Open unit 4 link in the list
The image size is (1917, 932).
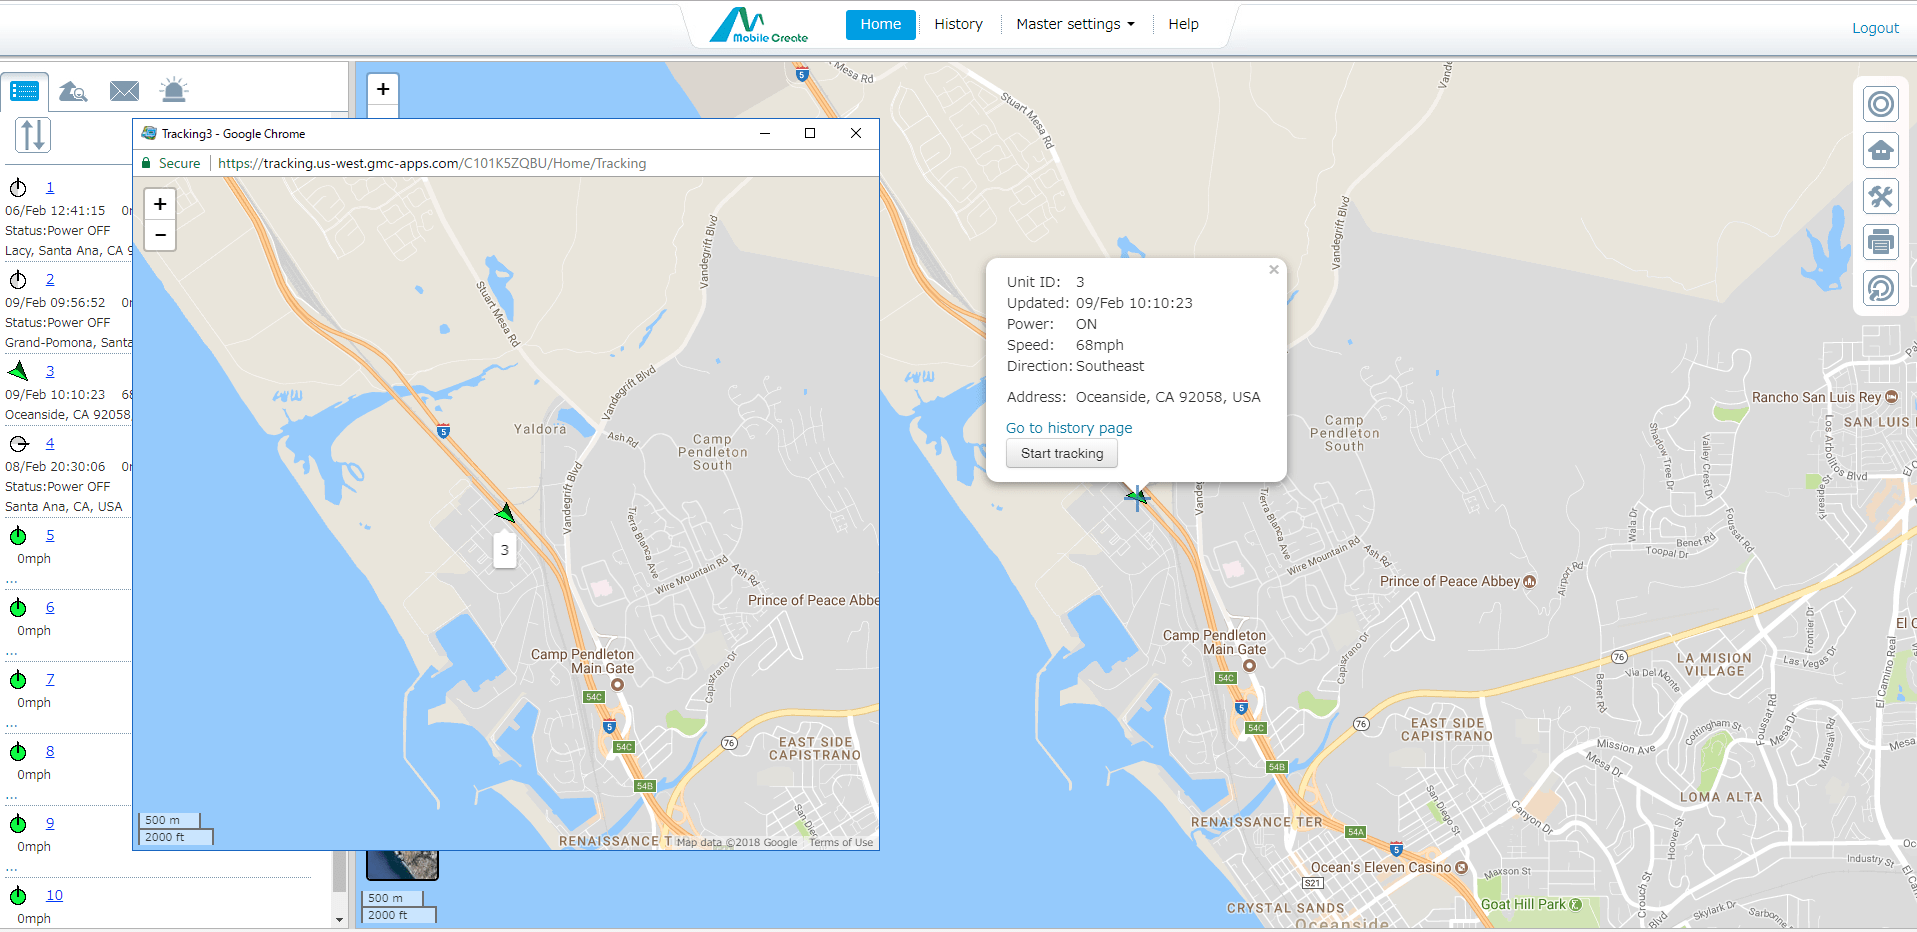[x=50, y=444]
